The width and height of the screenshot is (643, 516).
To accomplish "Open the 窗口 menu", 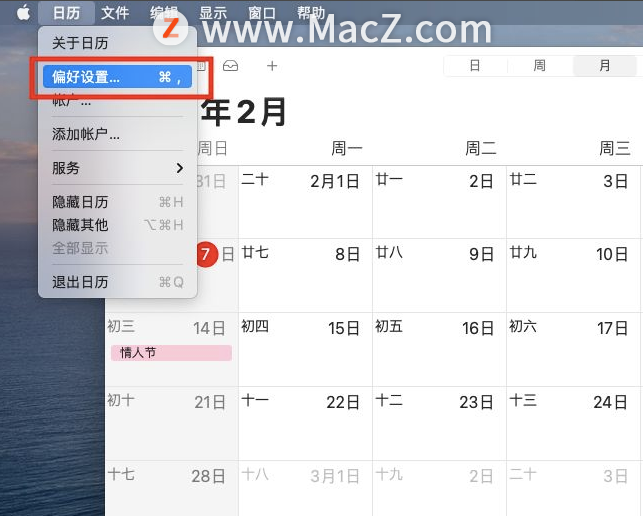I will (262, 13).
